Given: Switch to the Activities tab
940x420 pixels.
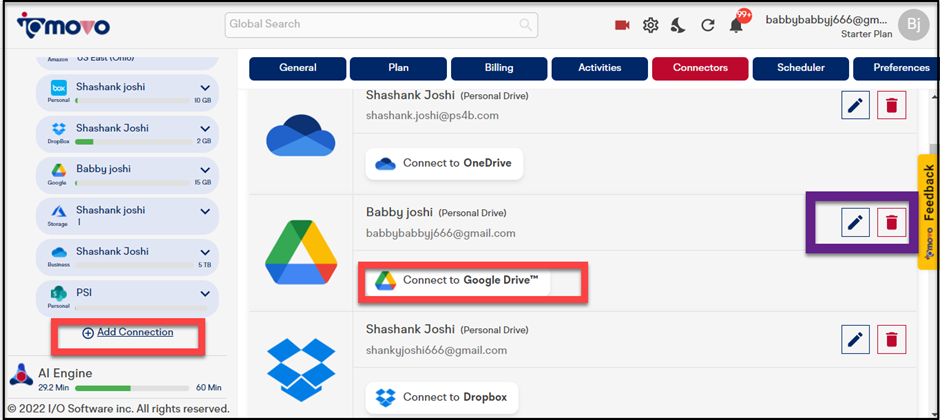Looking at the screenshot, I should pos(600,68).
